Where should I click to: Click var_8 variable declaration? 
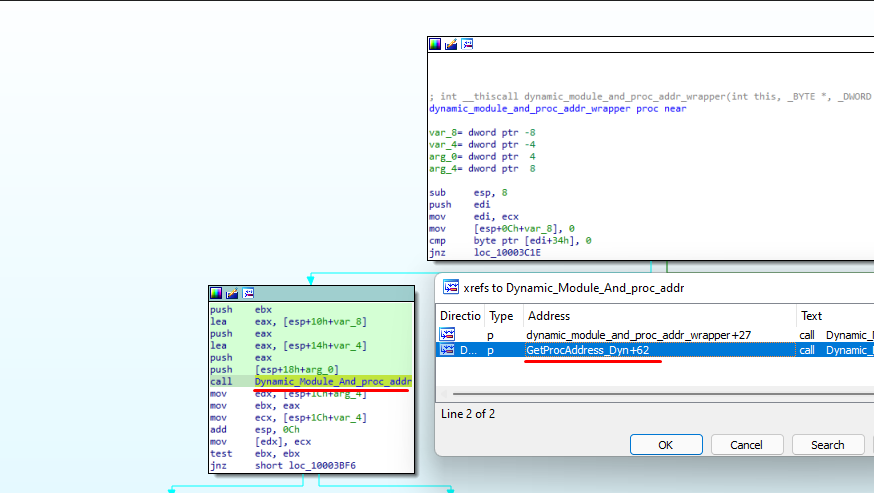[482, 133]
